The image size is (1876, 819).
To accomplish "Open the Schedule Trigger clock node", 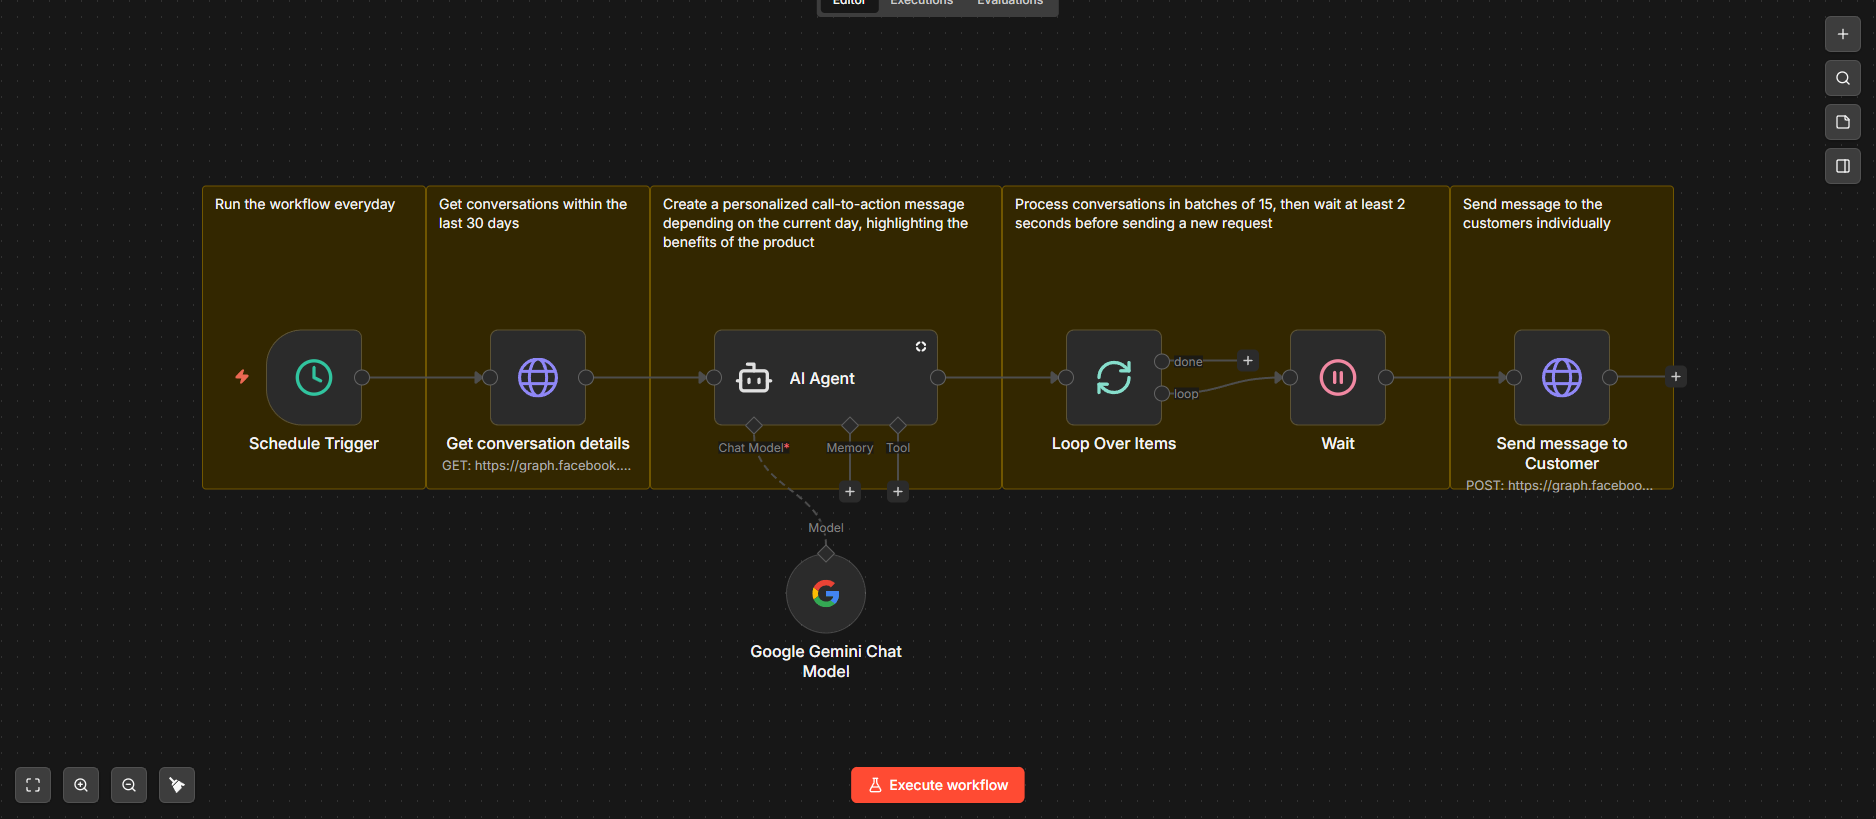I will pos(314,378).
